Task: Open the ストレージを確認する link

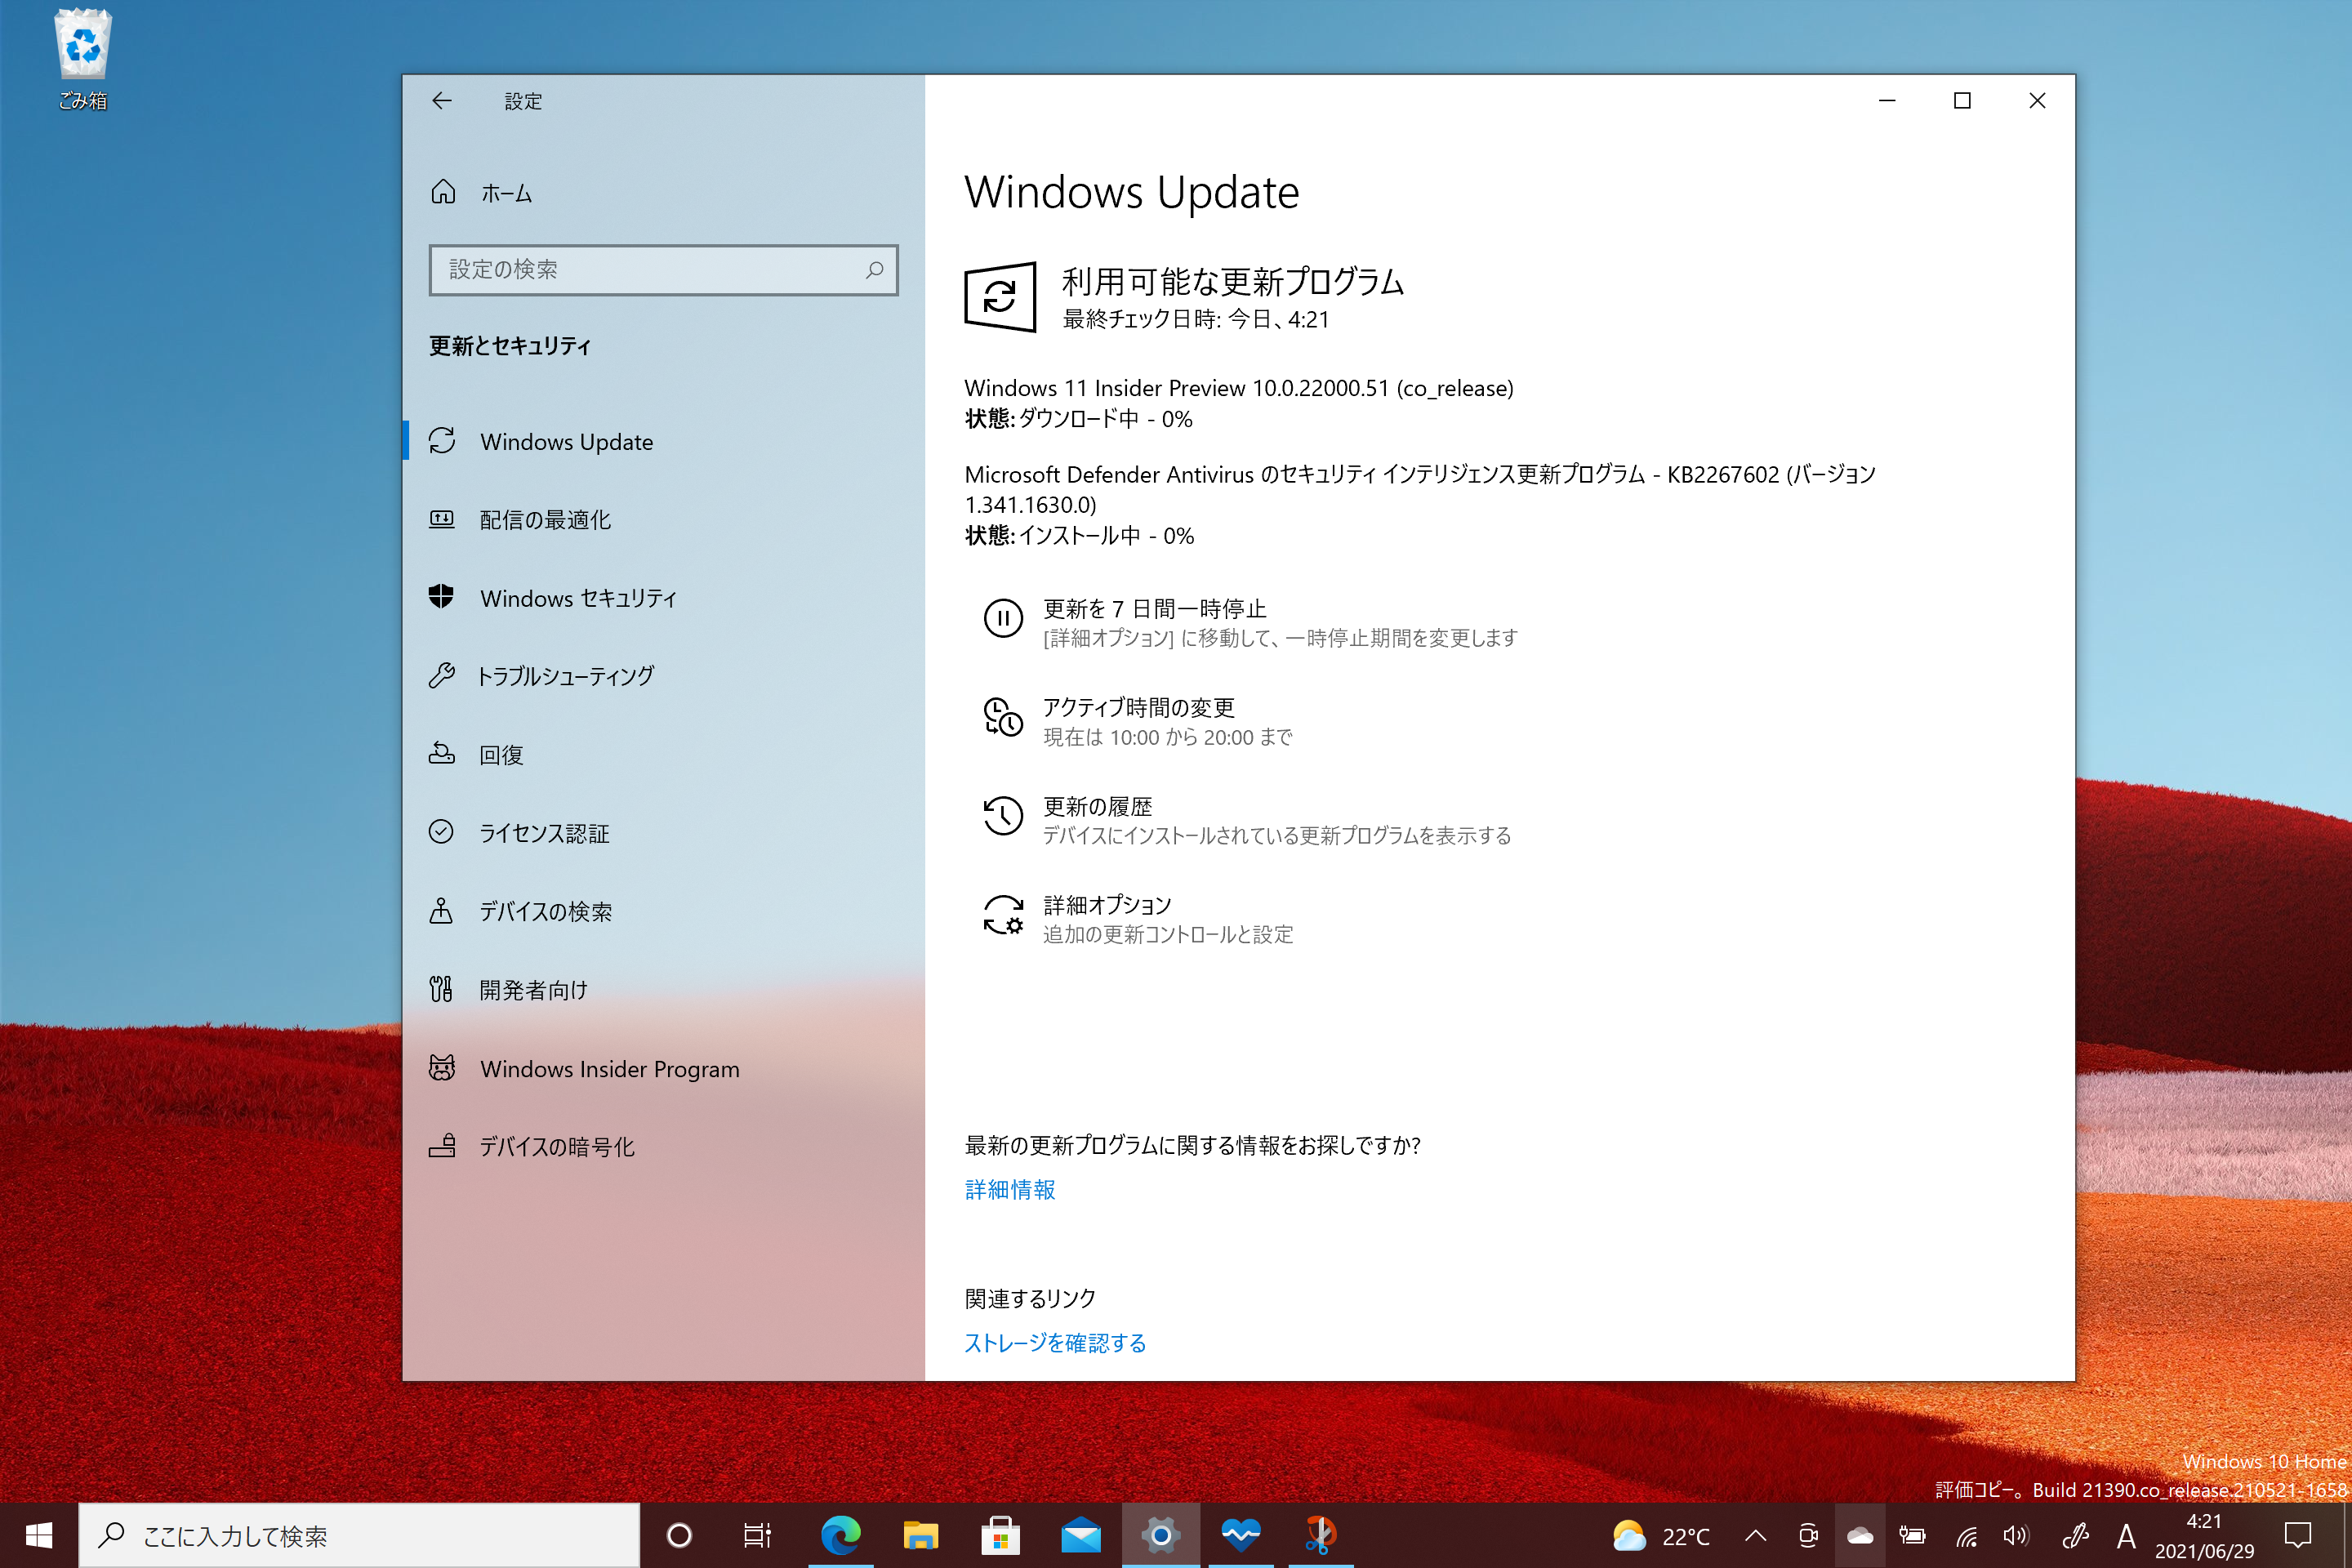Action: point(1055,1343)
